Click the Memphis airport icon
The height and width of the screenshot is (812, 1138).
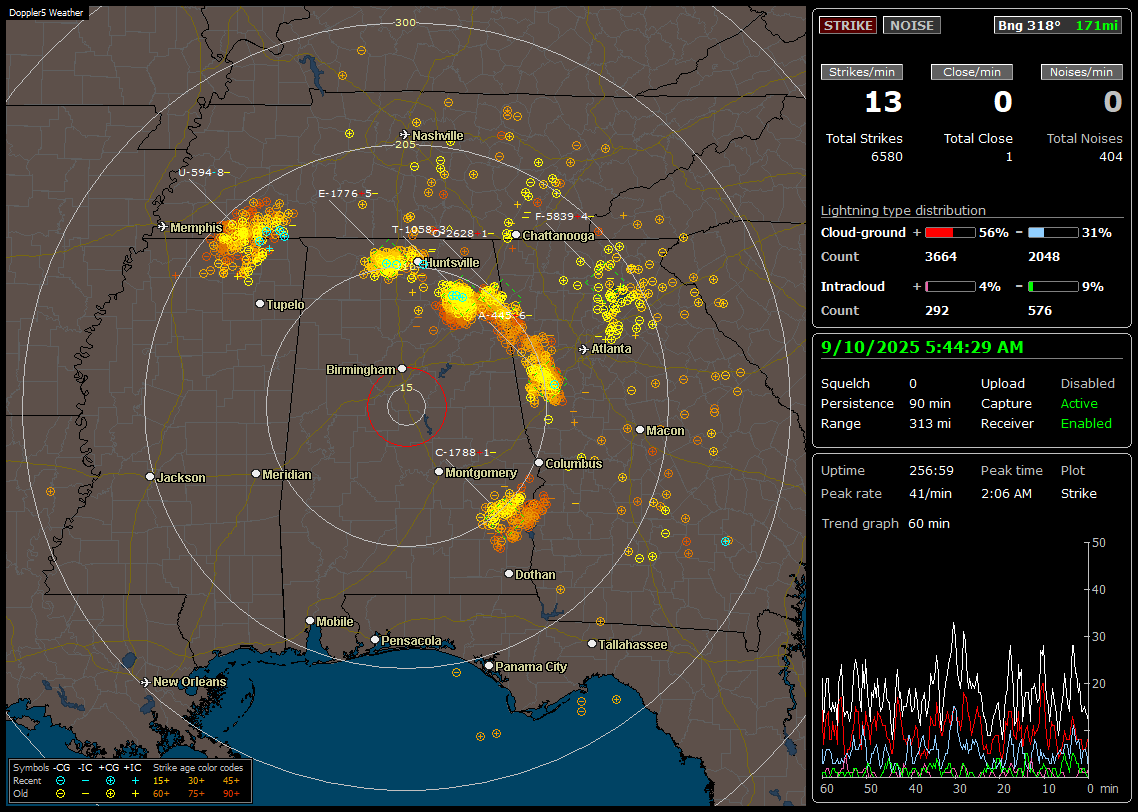point(163,227)
